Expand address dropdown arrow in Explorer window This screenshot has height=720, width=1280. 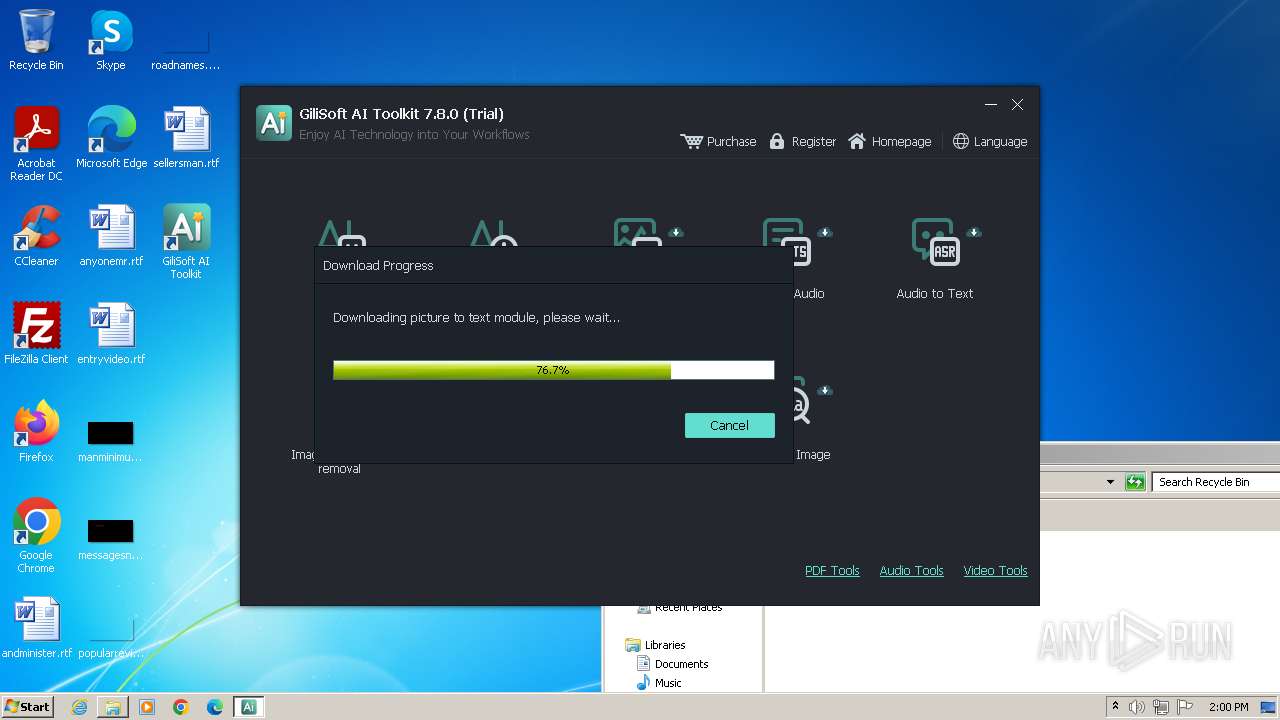click(1110, 482)
